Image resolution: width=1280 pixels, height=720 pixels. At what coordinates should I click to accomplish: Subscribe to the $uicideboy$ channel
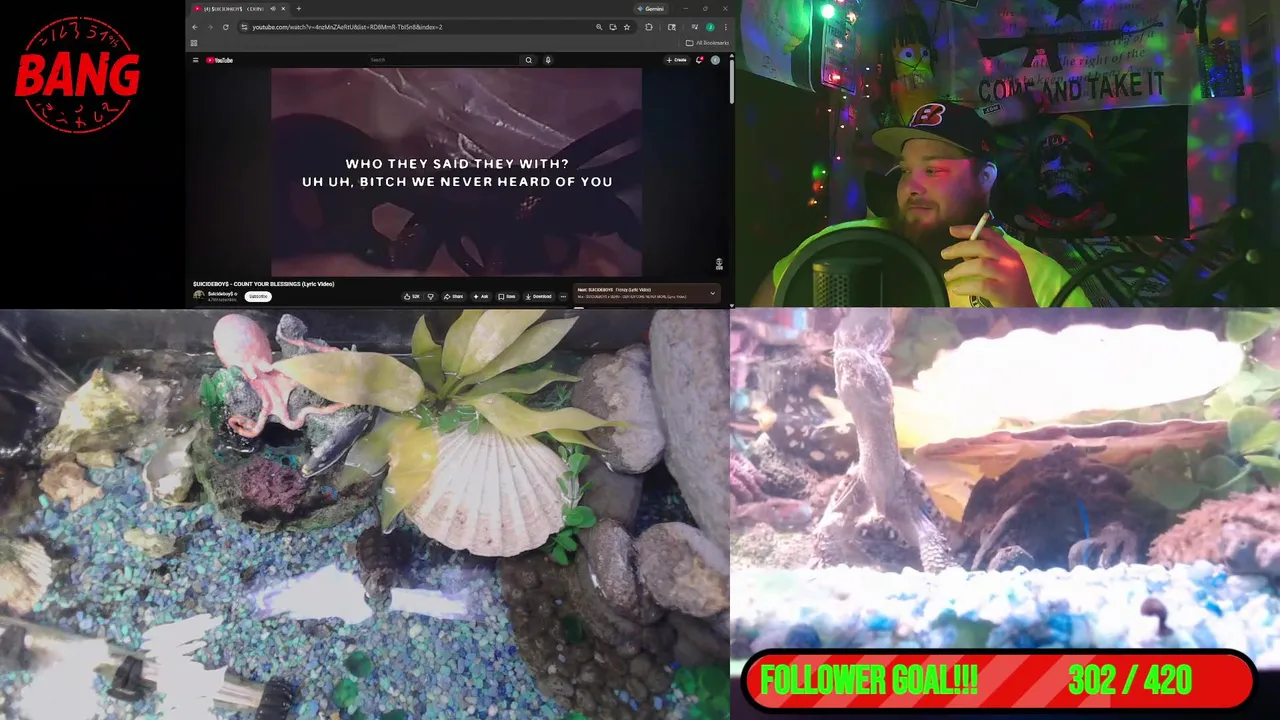[x=258, y=296]
